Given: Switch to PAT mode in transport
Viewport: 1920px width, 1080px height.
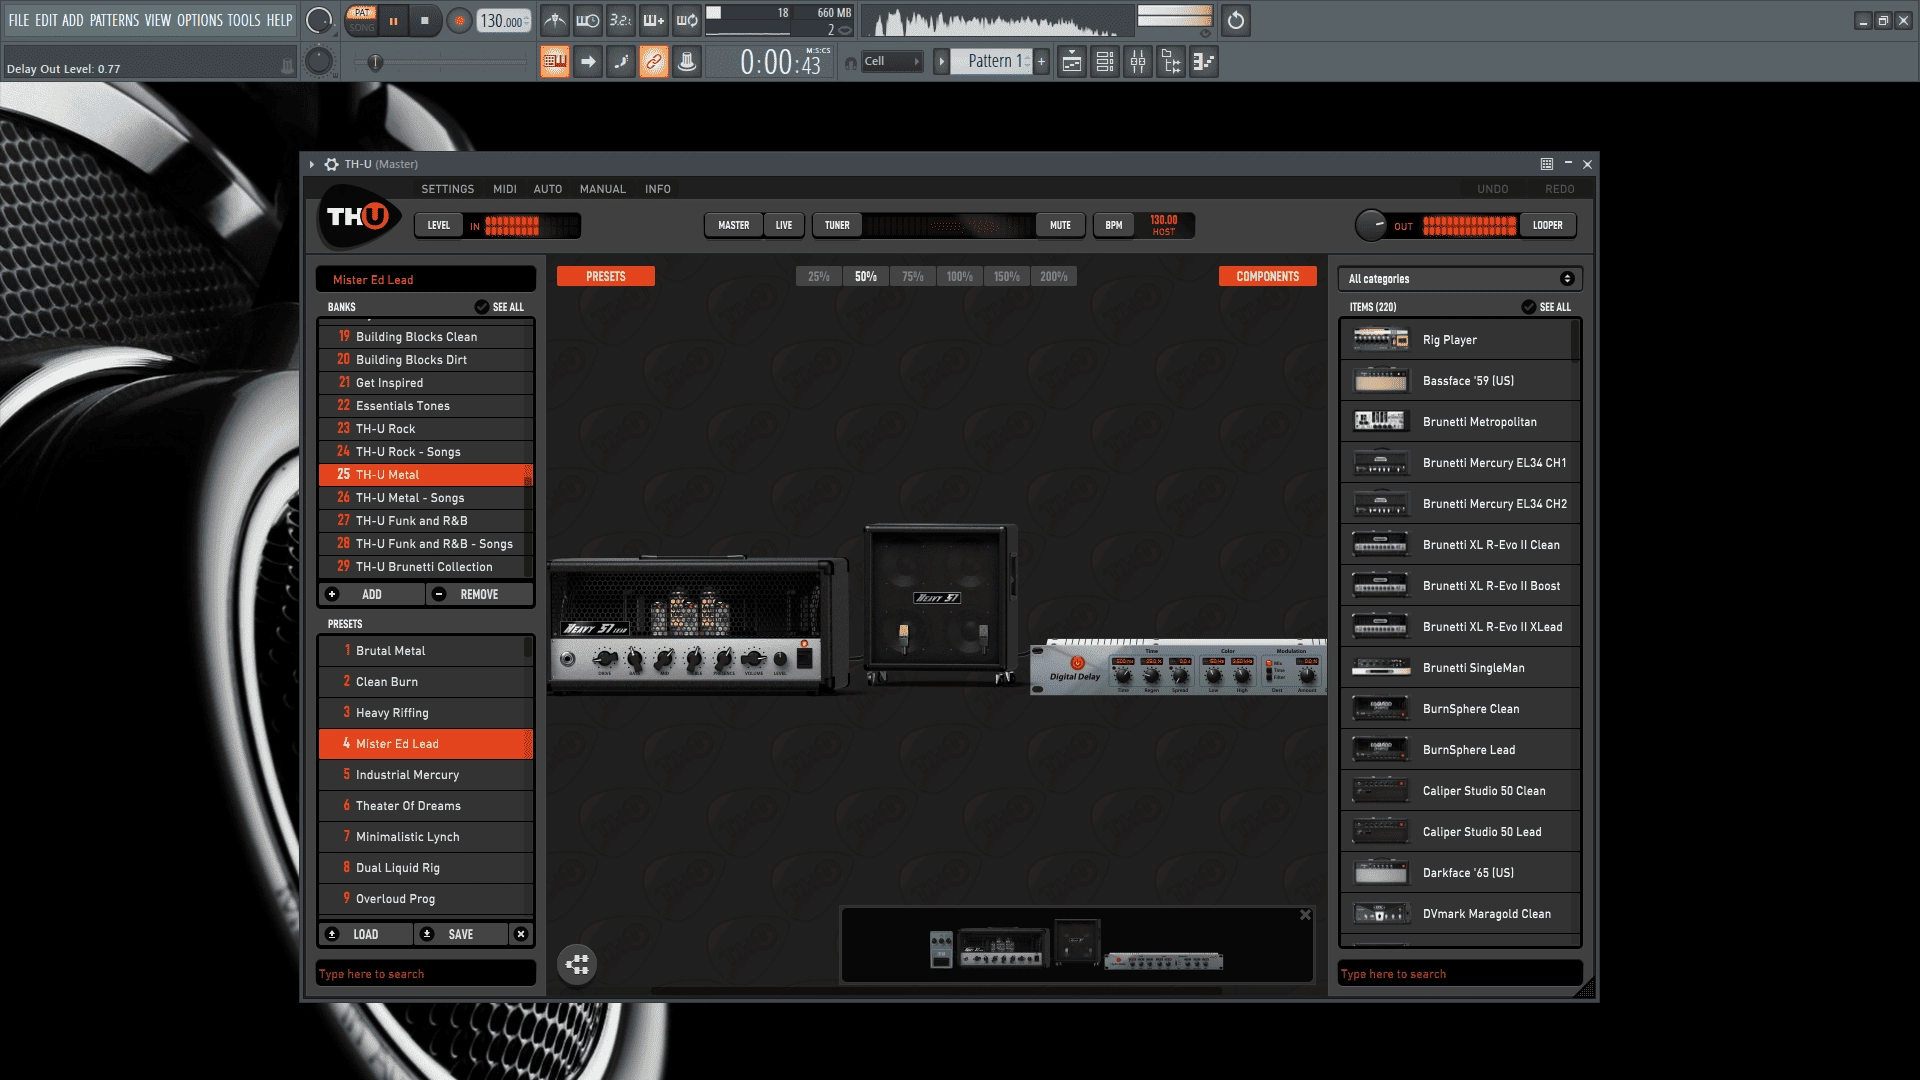Looking at the screenshot, I should (362, 13).
